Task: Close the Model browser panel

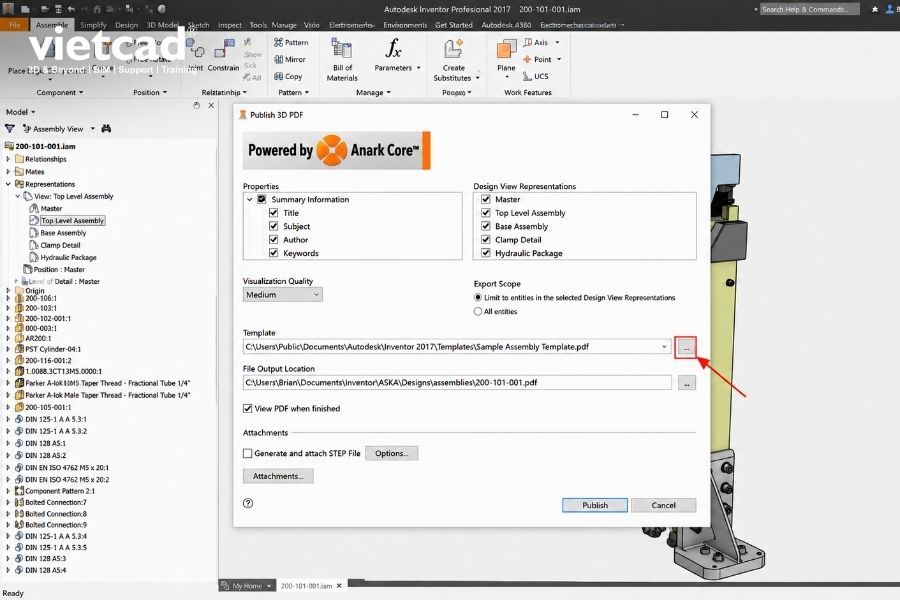Action: click(x=211, y=106)
